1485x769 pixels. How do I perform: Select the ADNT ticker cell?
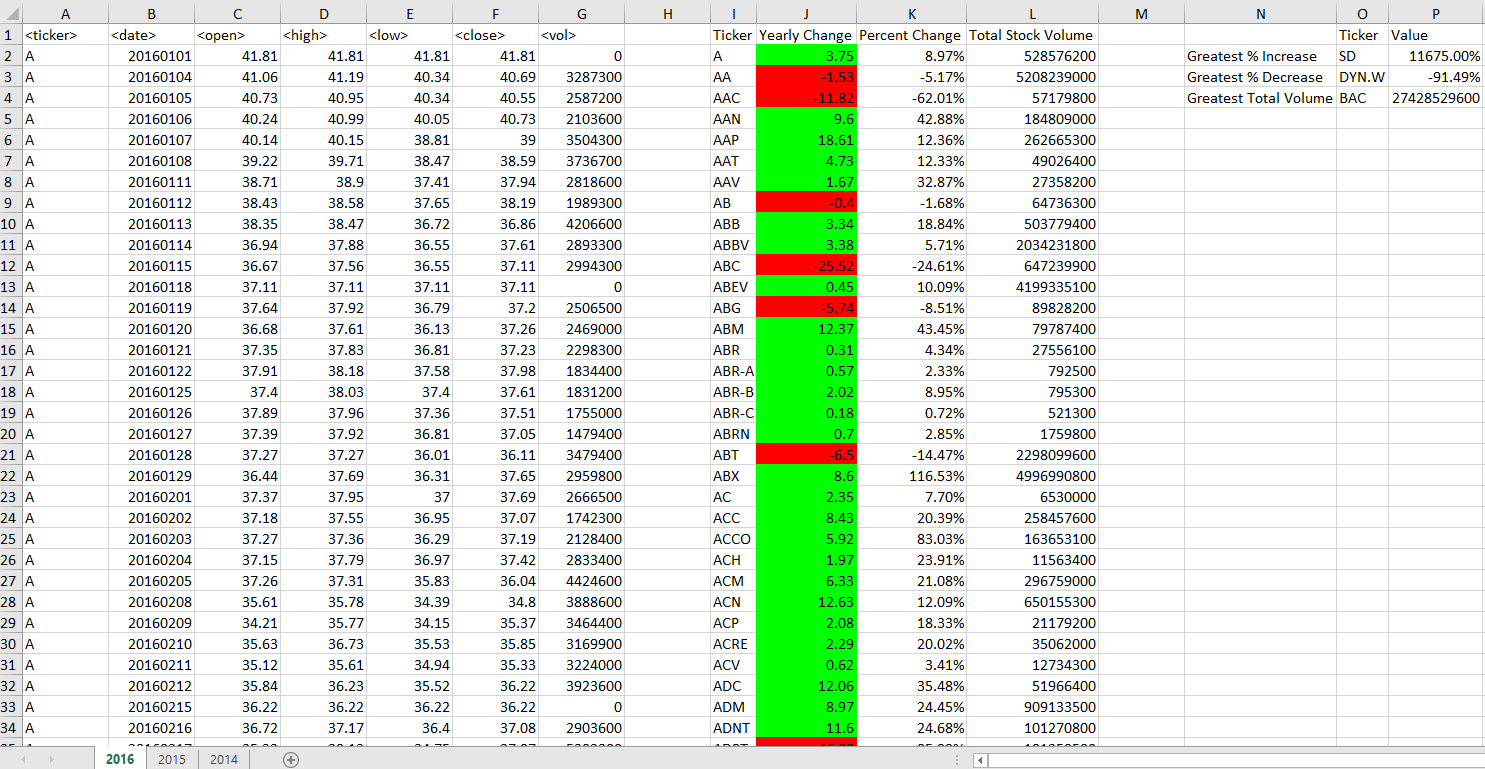coord(733,728)
